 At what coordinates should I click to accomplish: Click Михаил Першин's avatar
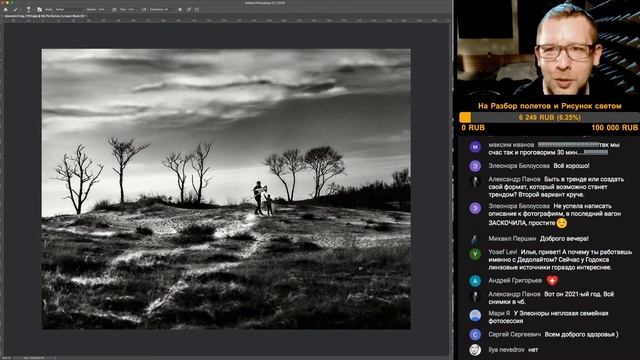point(475,239)
